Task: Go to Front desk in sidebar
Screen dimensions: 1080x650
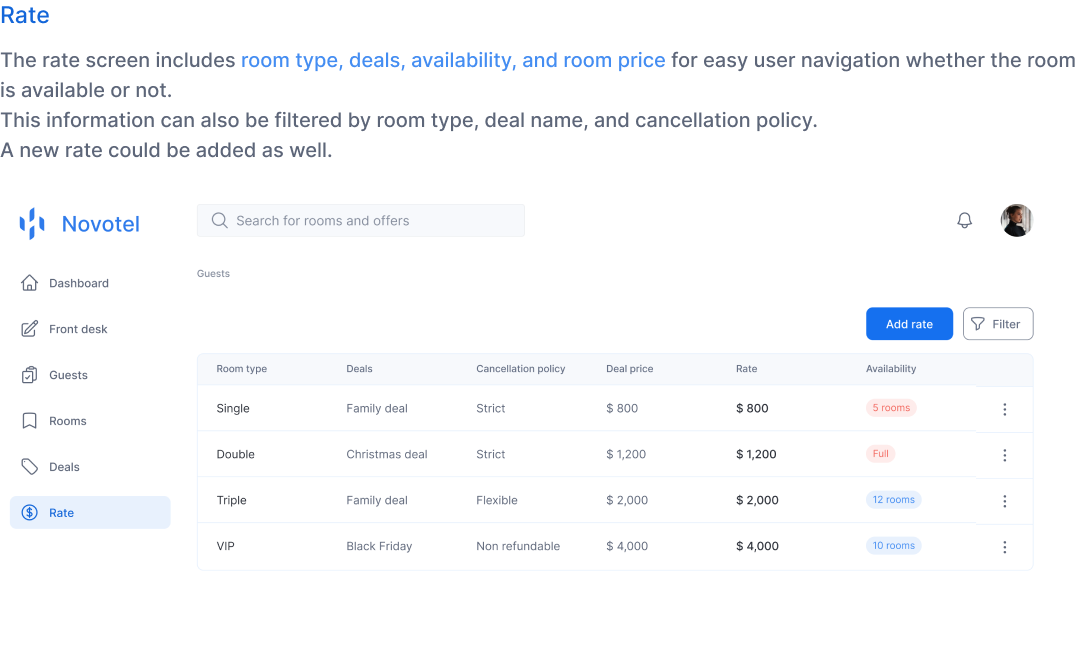Action: click(x=78, y=329)
